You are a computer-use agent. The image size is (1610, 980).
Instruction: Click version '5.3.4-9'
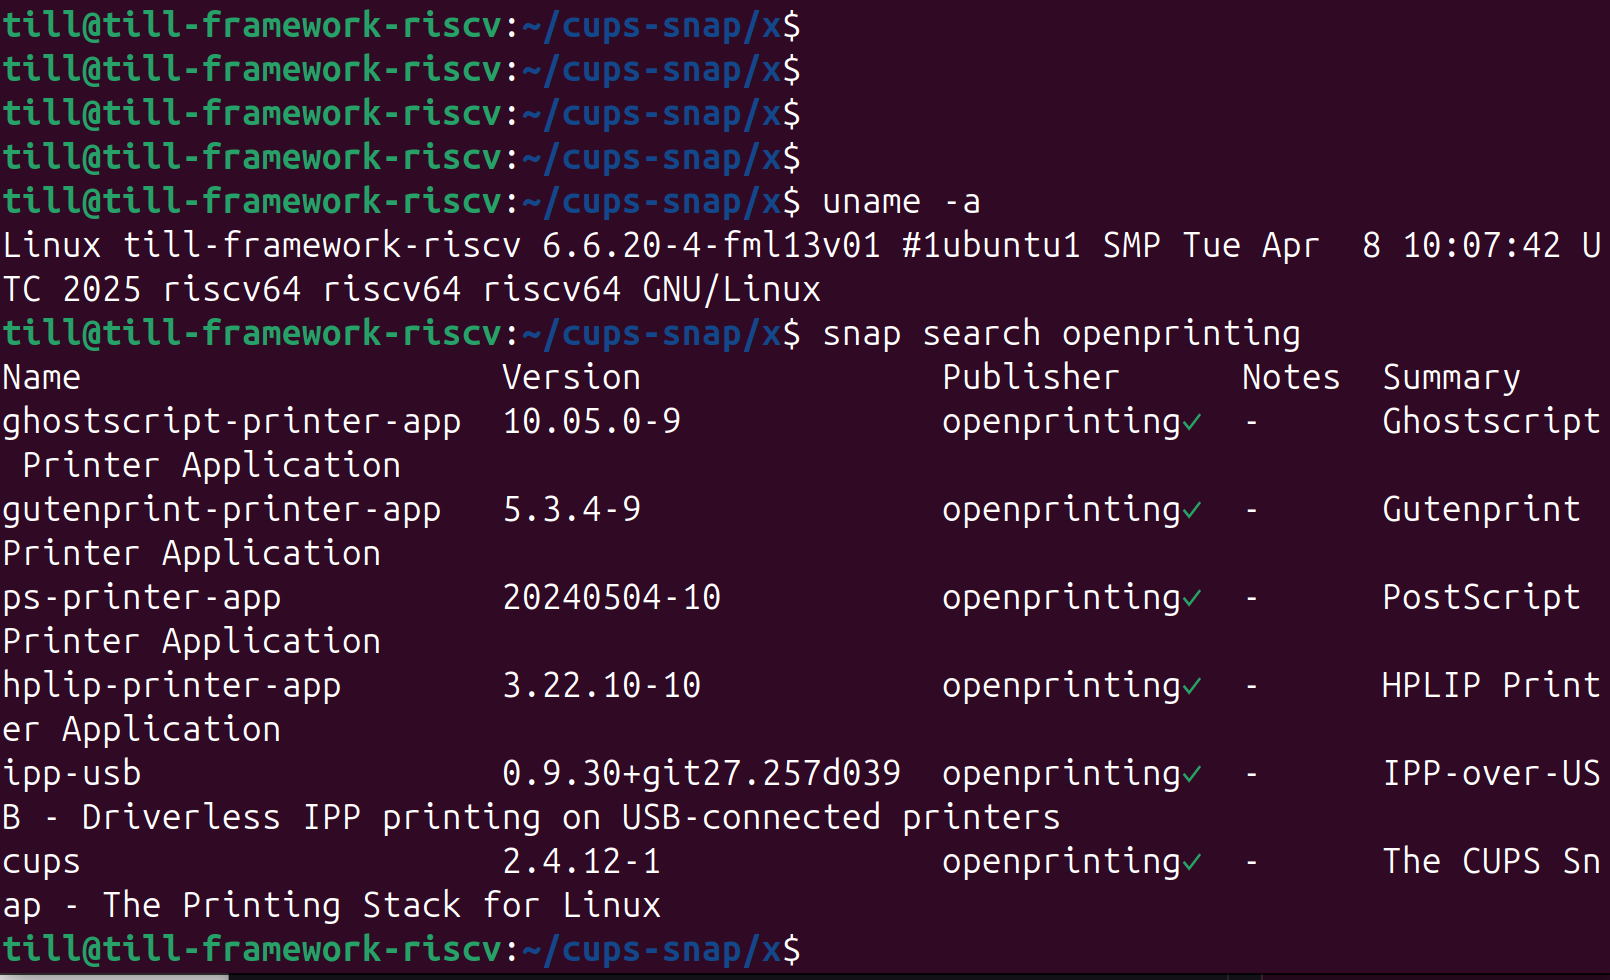click(572, 510)
